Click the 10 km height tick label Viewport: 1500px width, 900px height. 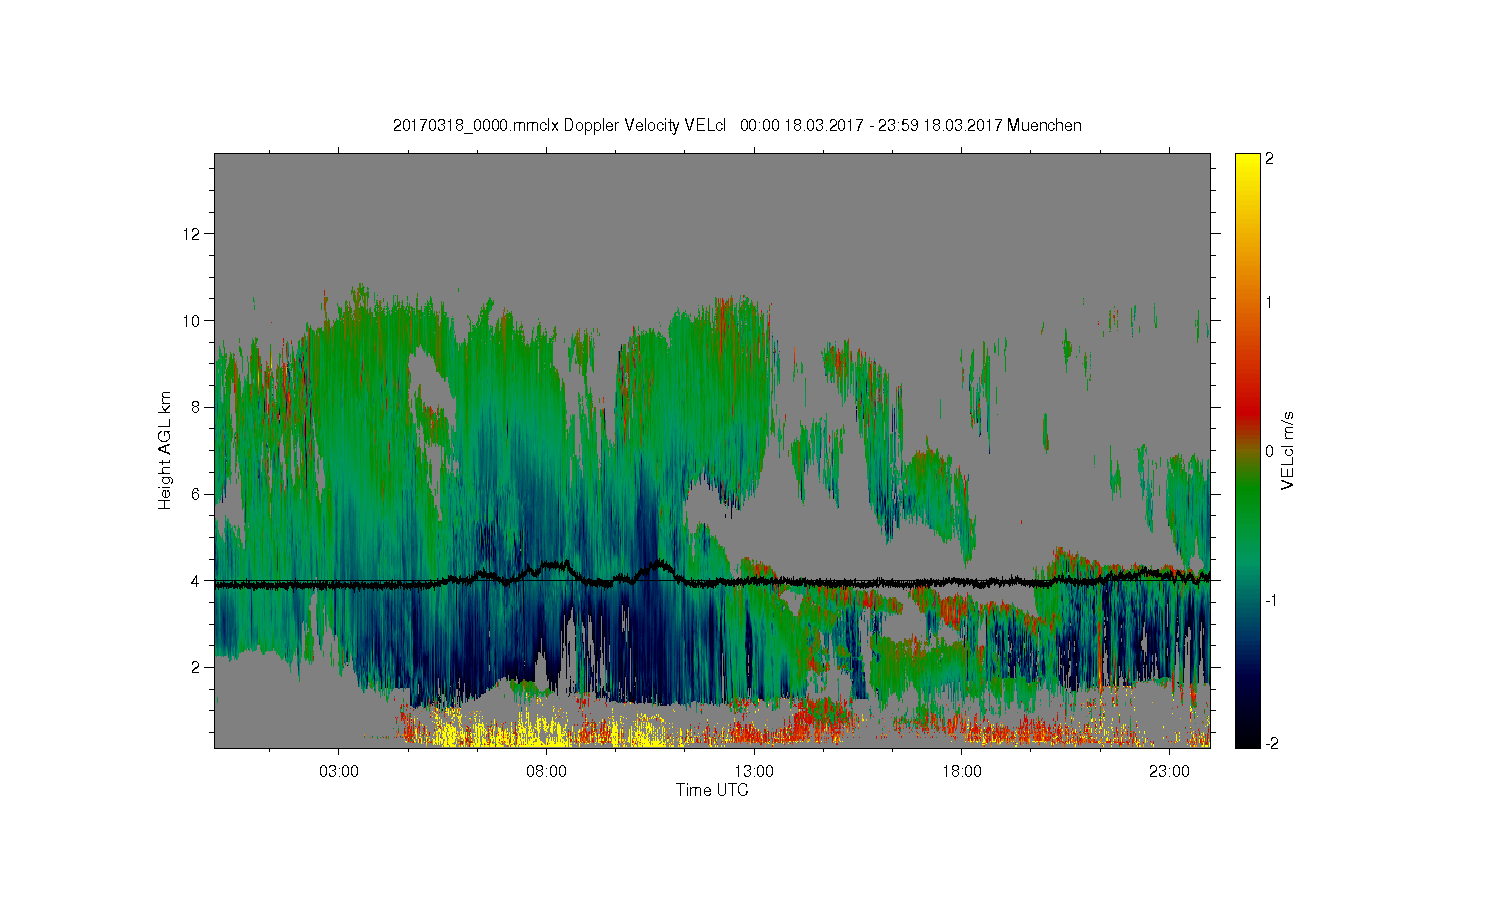click(x=192, y=320)
